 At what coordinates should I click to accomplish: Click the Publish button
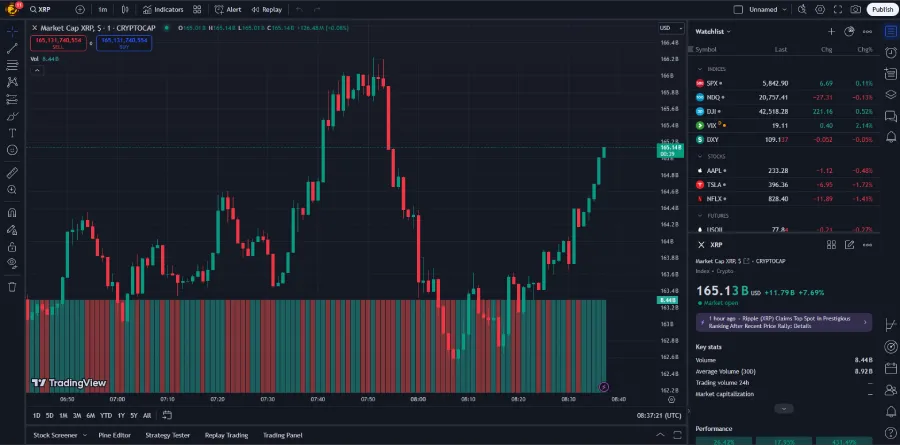pos(882,9)
